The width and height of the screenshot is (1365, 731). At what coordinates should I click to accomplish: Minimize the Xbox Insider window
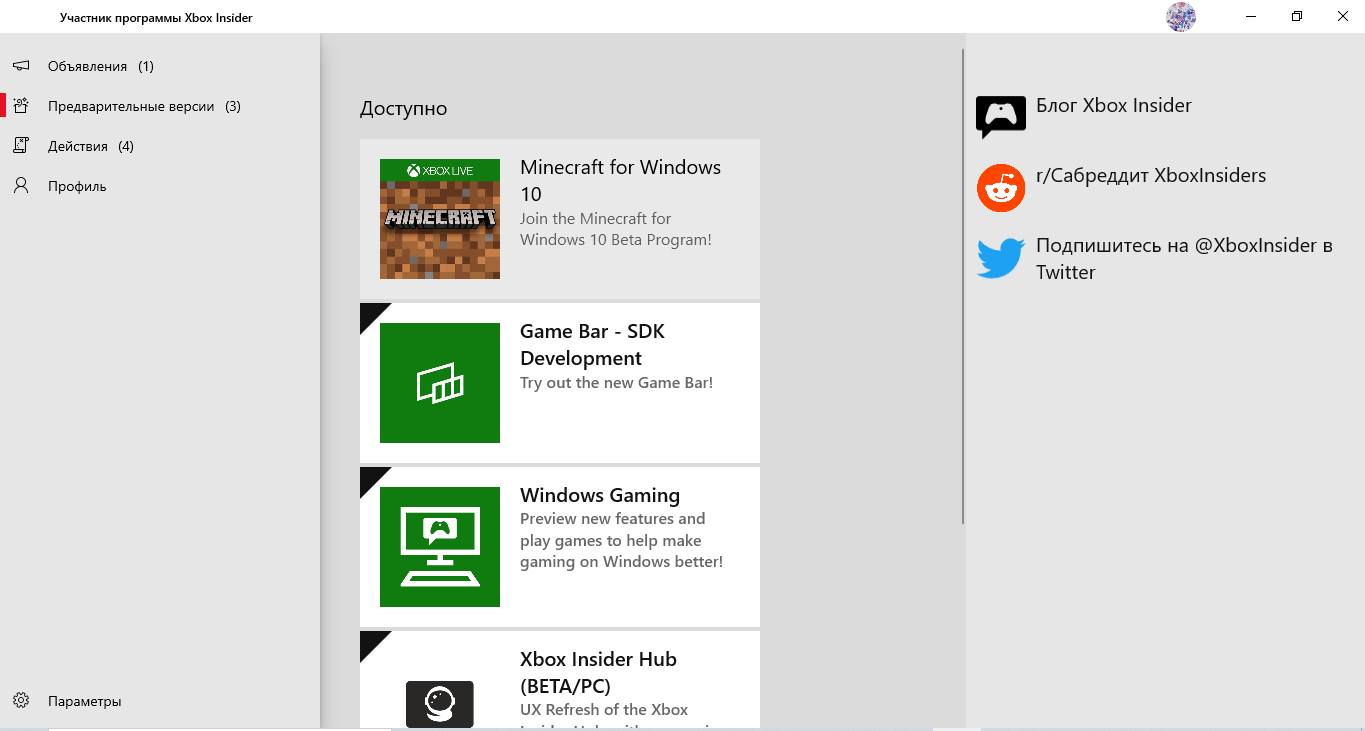pyautogui.click(x=1252, y=16)
